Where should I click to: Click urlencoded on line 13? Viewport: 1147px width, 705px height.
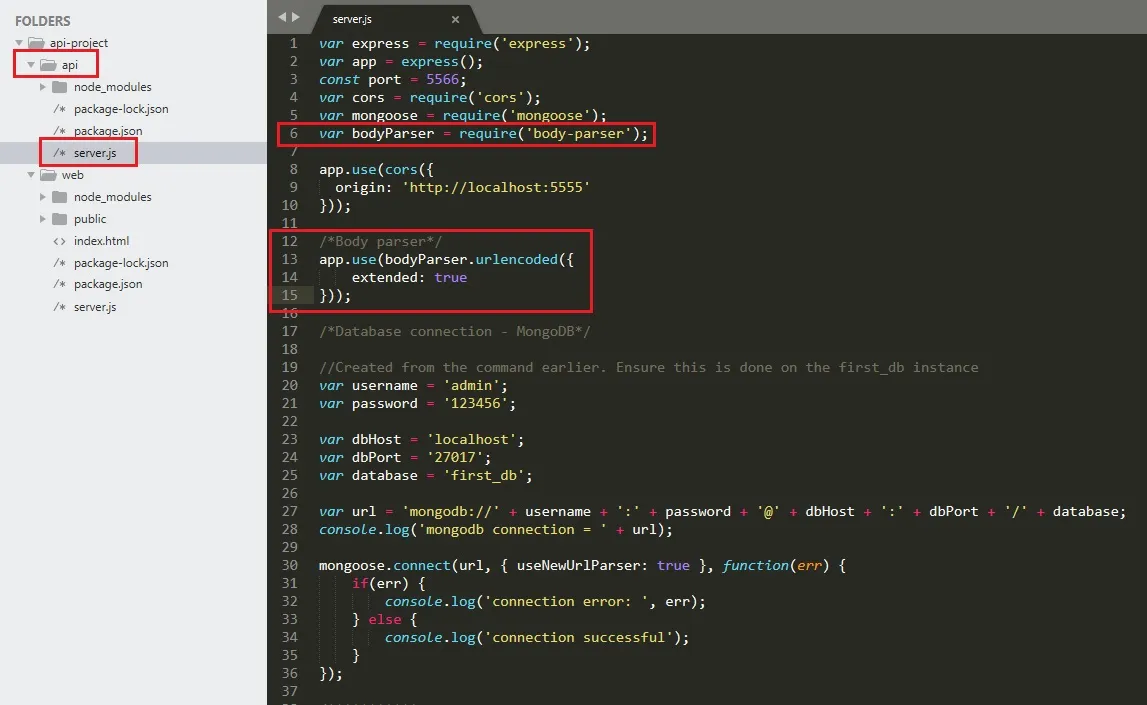tap(516, 259)
